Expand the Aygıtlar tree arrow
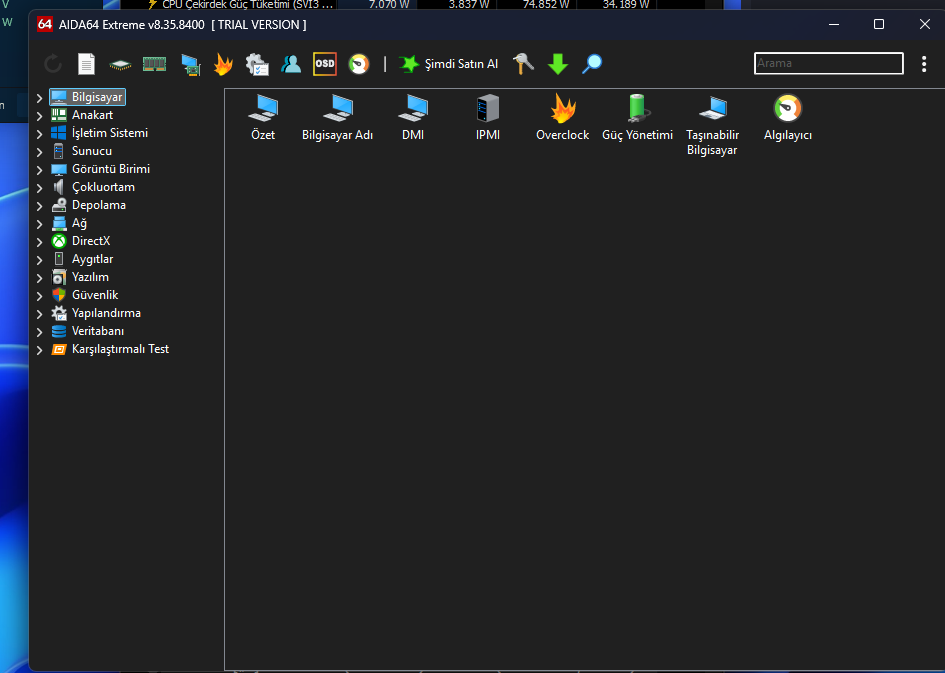 tap(39, 260)
